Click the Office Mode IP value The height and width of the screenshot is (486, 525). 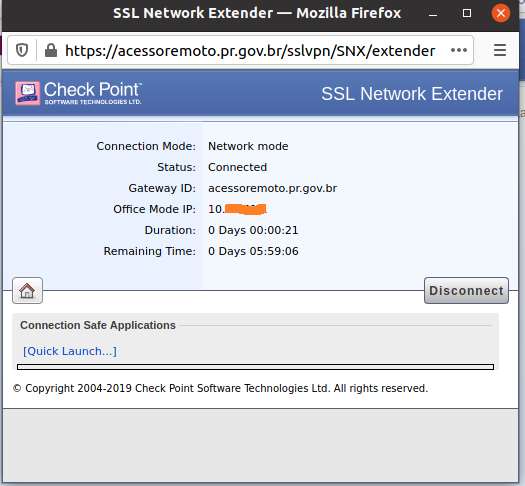click(237, 209)
